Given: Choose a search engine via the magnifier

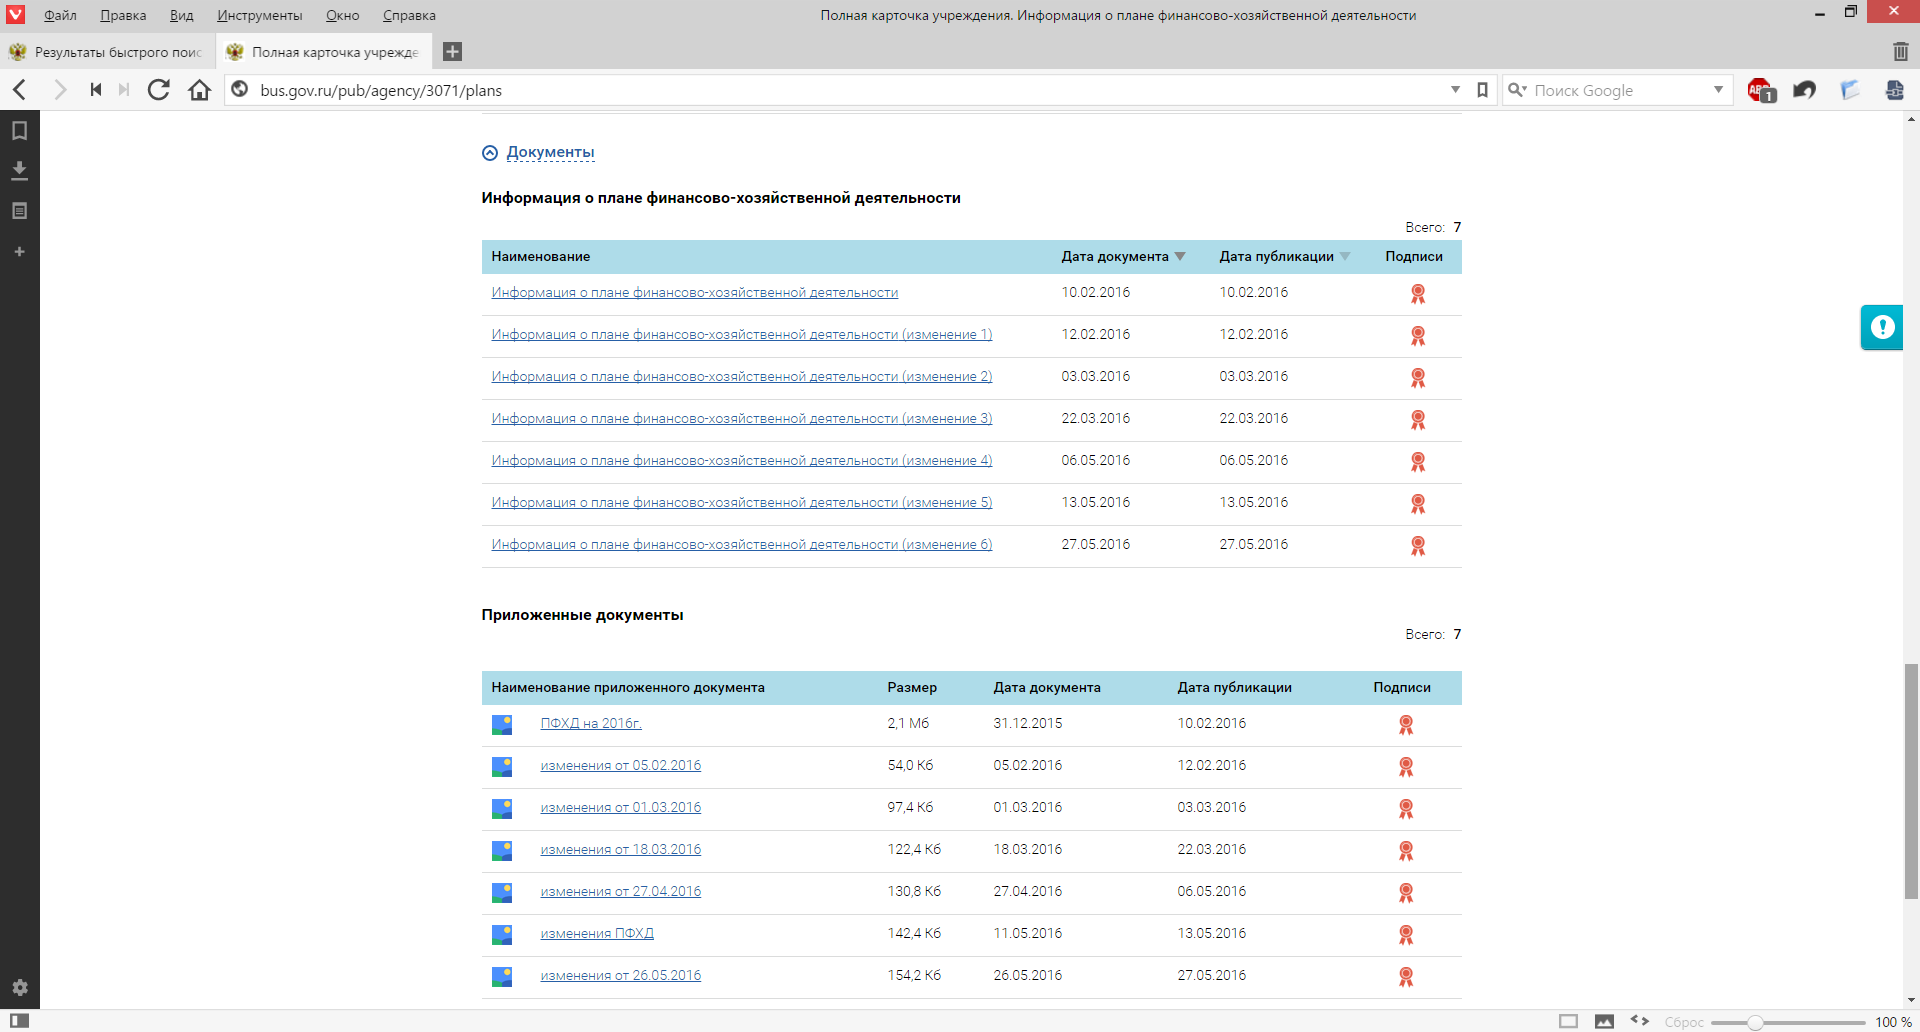Looking at the screenshot, I should click(1517, 90).
